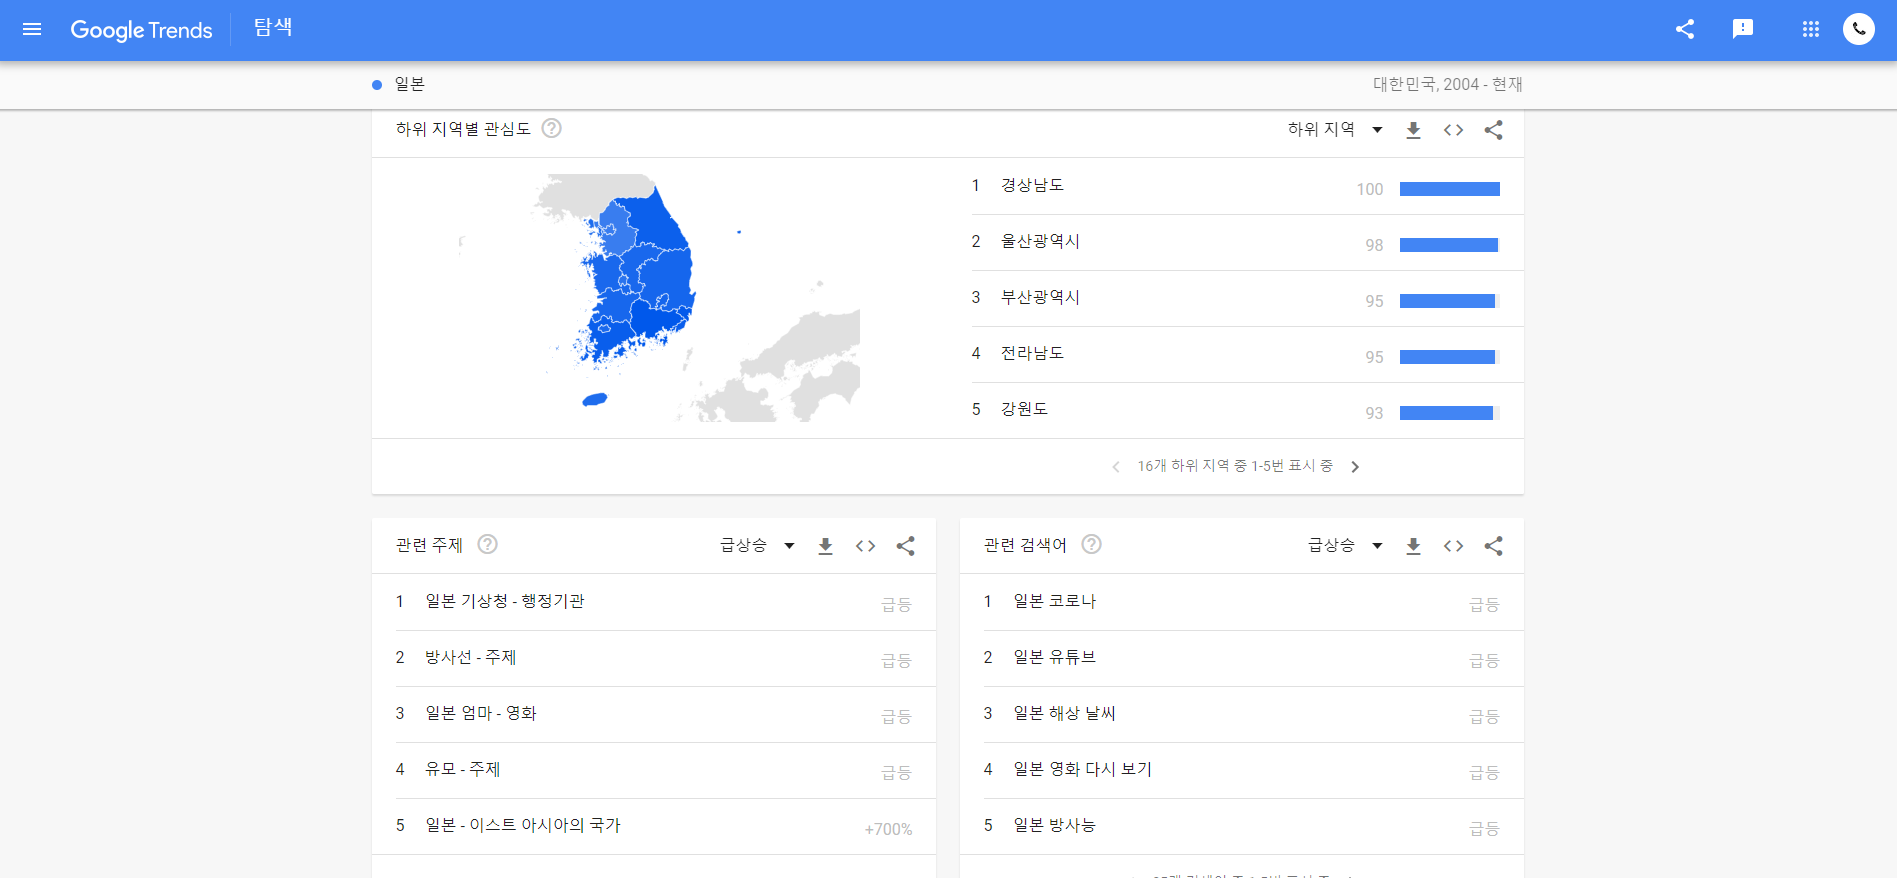The height and width of the screenshot is (878, 1897).
Task: Click the share icon in the header
Action: (1685, 29)
